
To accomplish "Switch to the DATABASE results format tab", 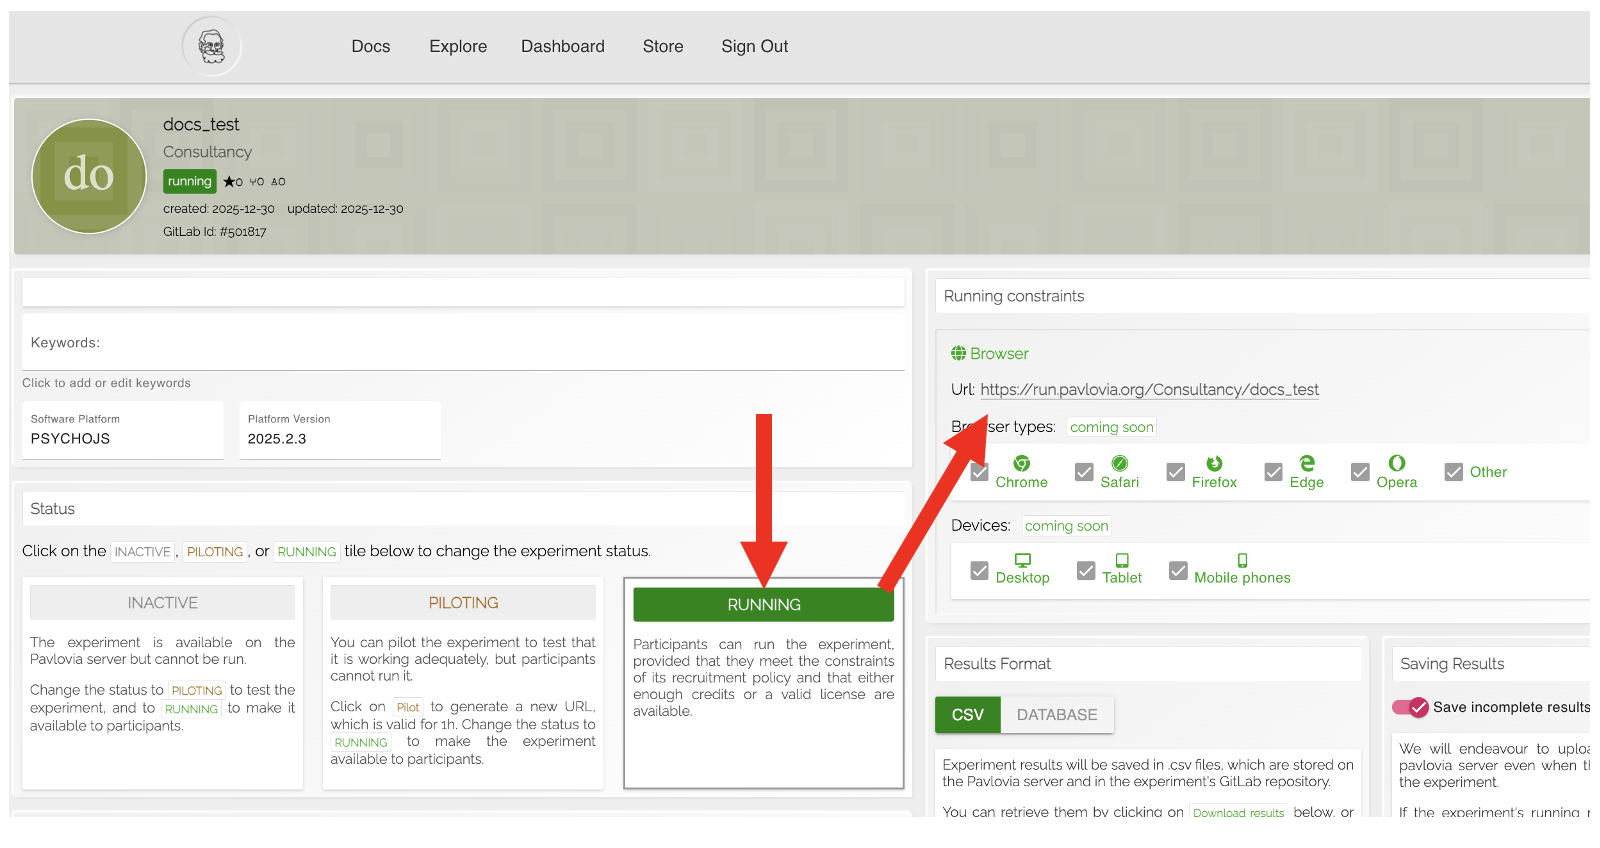I will (x=1056, y=715).
